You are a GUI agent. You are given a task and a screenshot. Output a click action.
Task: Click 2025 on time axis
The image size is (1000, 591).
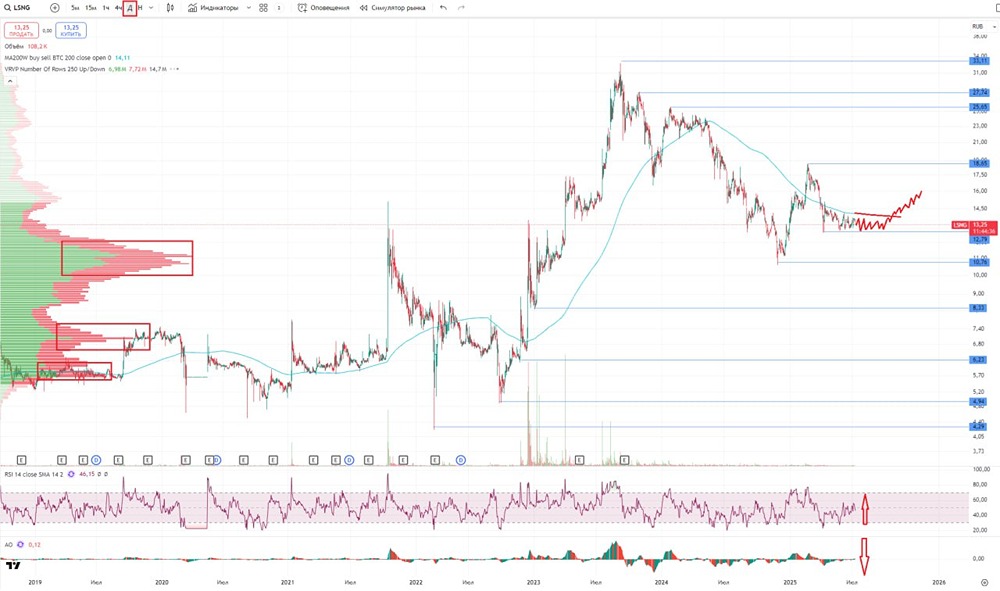(x=790, y=582)
